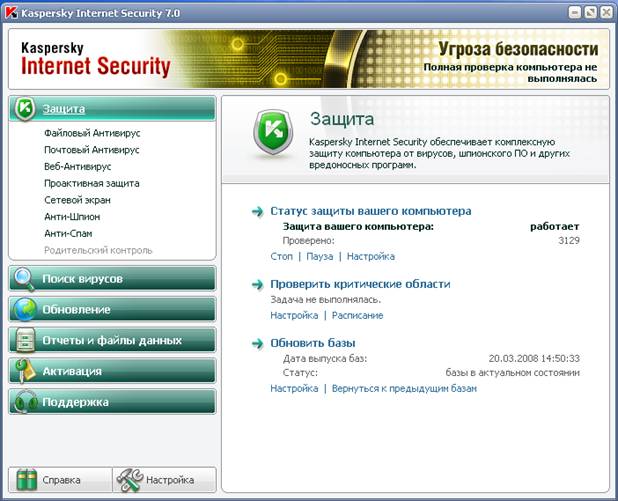Click the Kaspersky K logo in title bar
Screen dimensions: 618x501
[11, 13]
